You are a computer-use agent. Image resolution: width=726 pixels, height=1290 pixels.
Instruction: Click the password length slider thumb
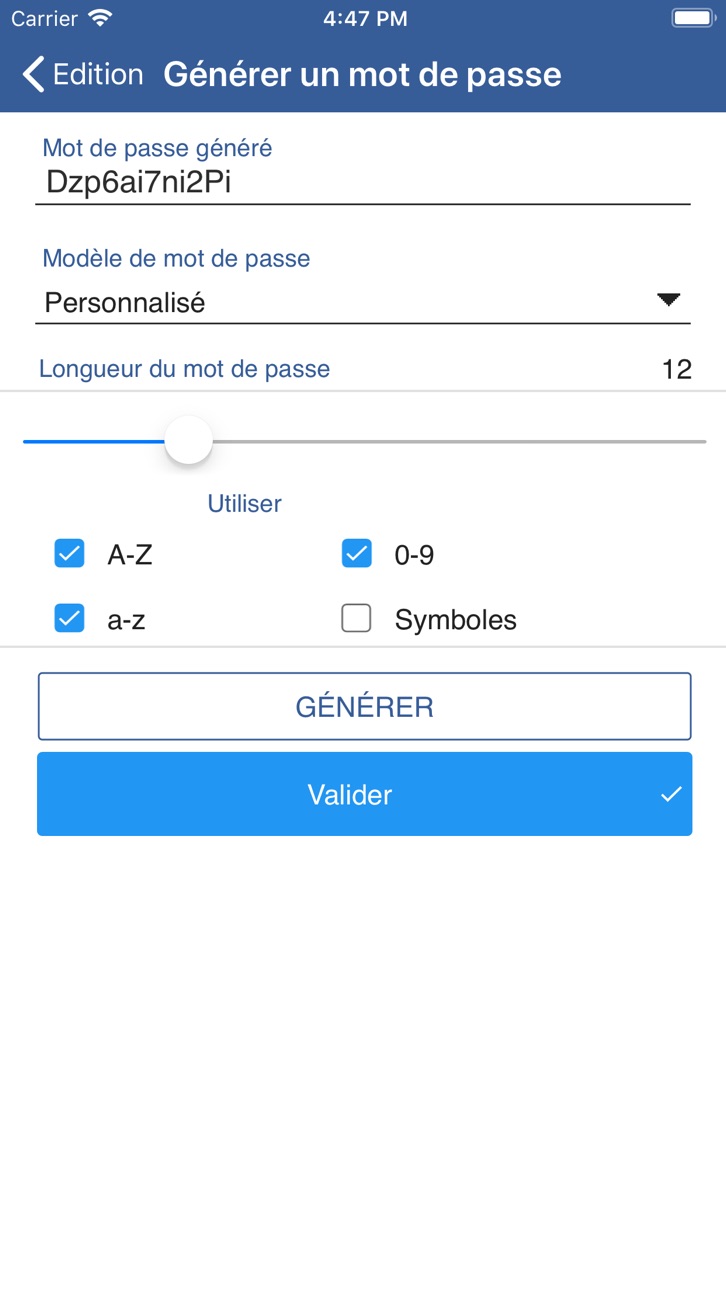189,441
